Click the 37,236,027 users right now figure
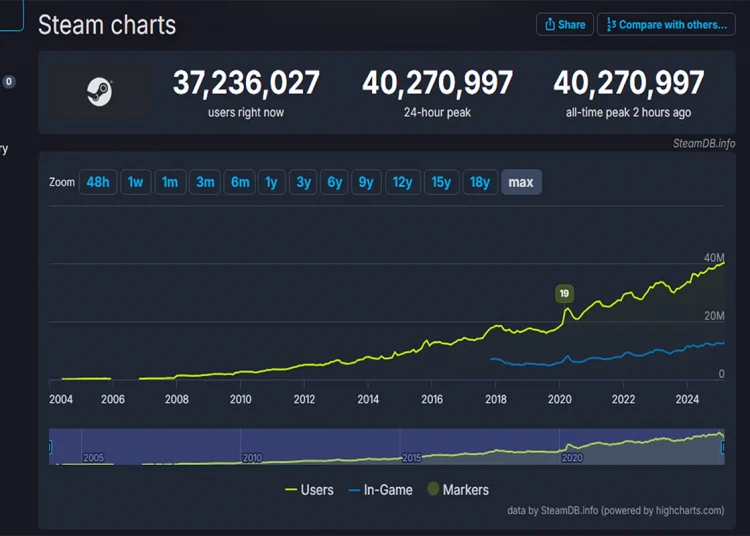This screenshot has width=750, height=536. click(x=246, y=83)
